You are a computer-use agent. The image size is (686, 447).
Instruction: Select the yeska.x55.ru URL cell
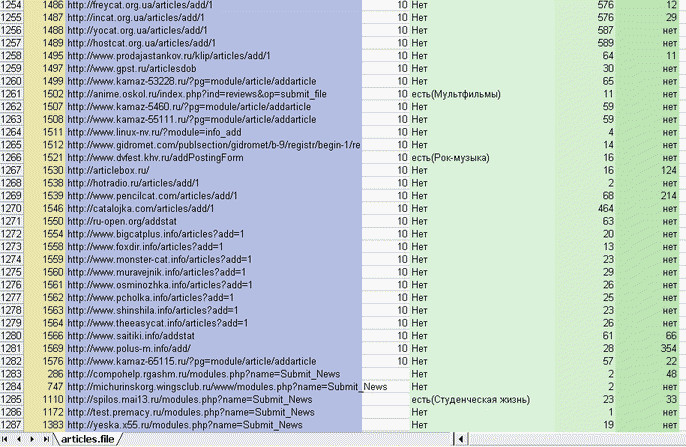(214, 425)
